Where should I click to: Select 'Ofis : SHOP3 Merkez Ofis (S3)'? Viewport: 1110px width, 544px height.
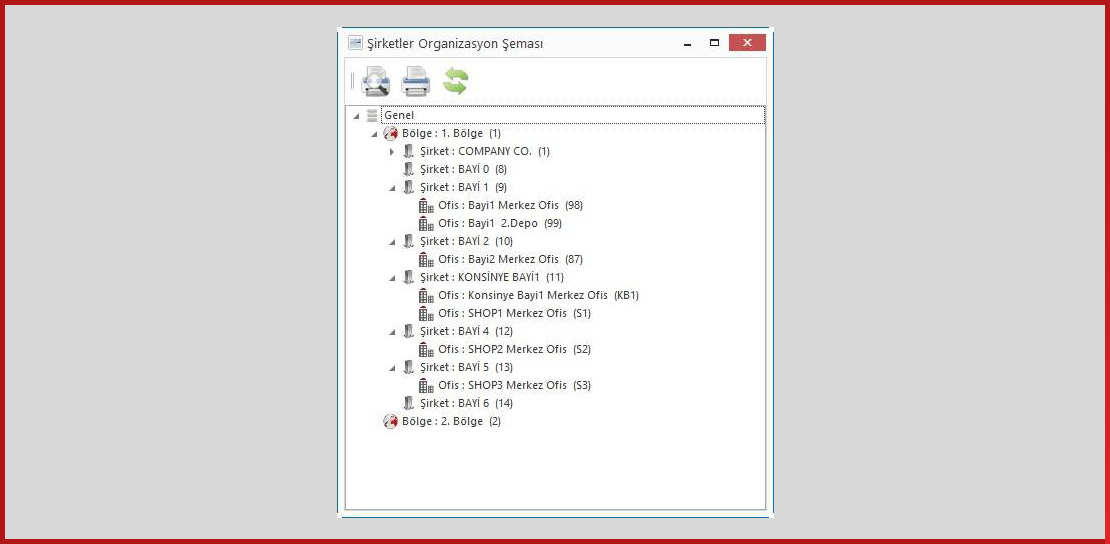point(515,385)
